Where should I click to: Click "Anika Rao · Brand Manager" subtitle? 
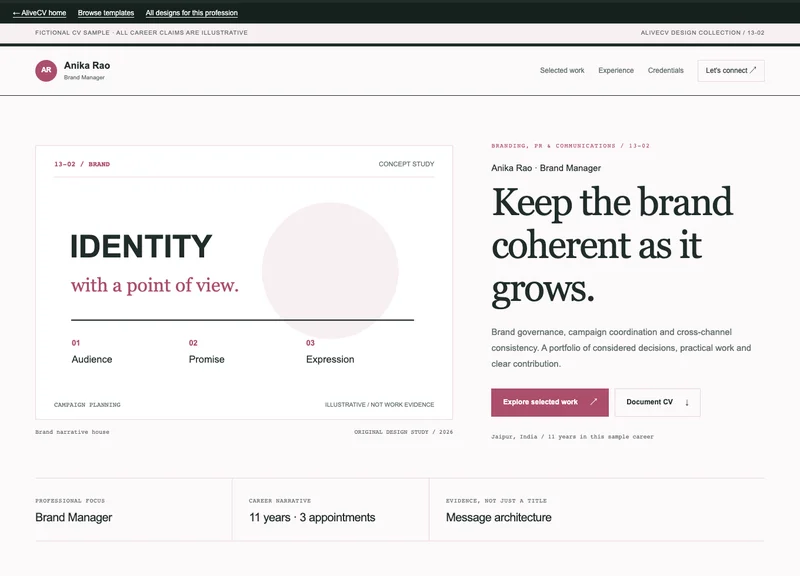pos(546,168)
